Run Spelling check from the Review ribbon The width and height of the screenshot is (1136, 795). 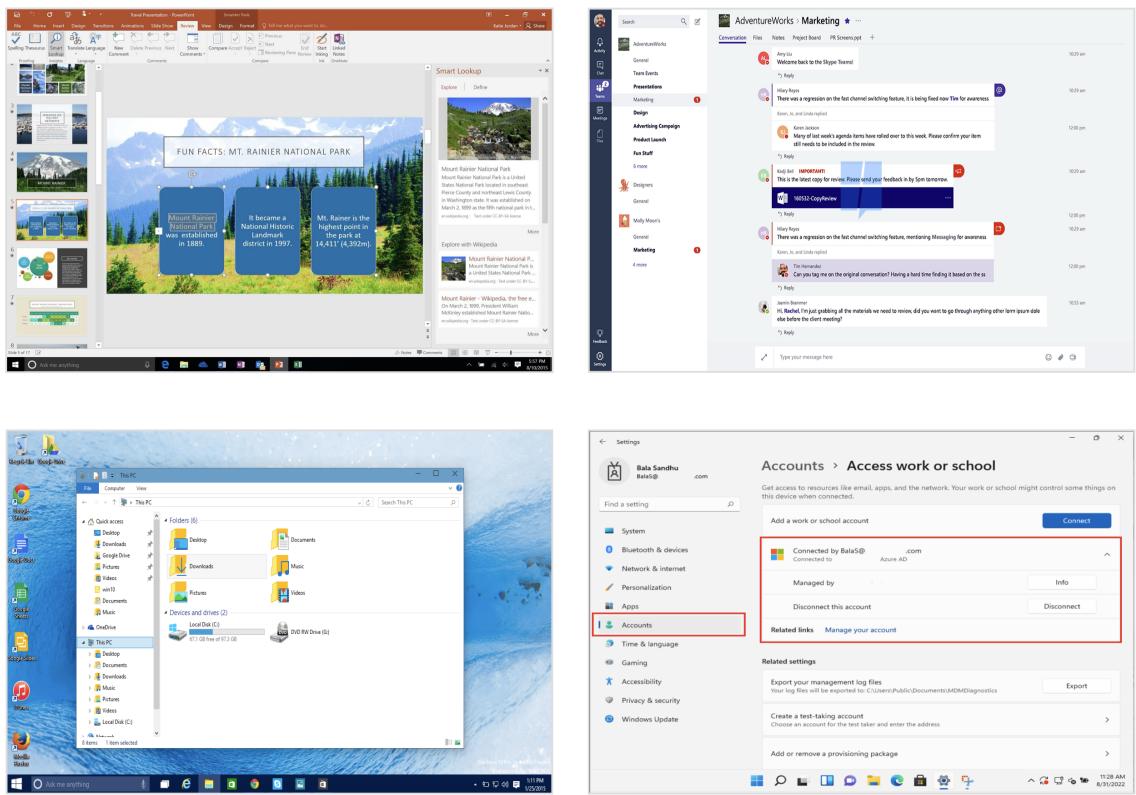[x=15, y=41]
